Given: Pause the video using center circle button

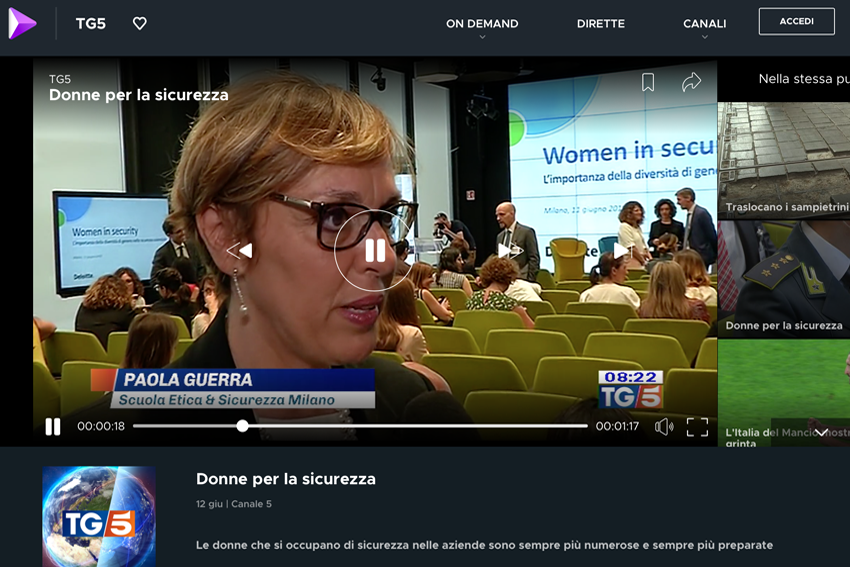Looking at the screenshot, I should pyautogui.click(x=375, y=250).
